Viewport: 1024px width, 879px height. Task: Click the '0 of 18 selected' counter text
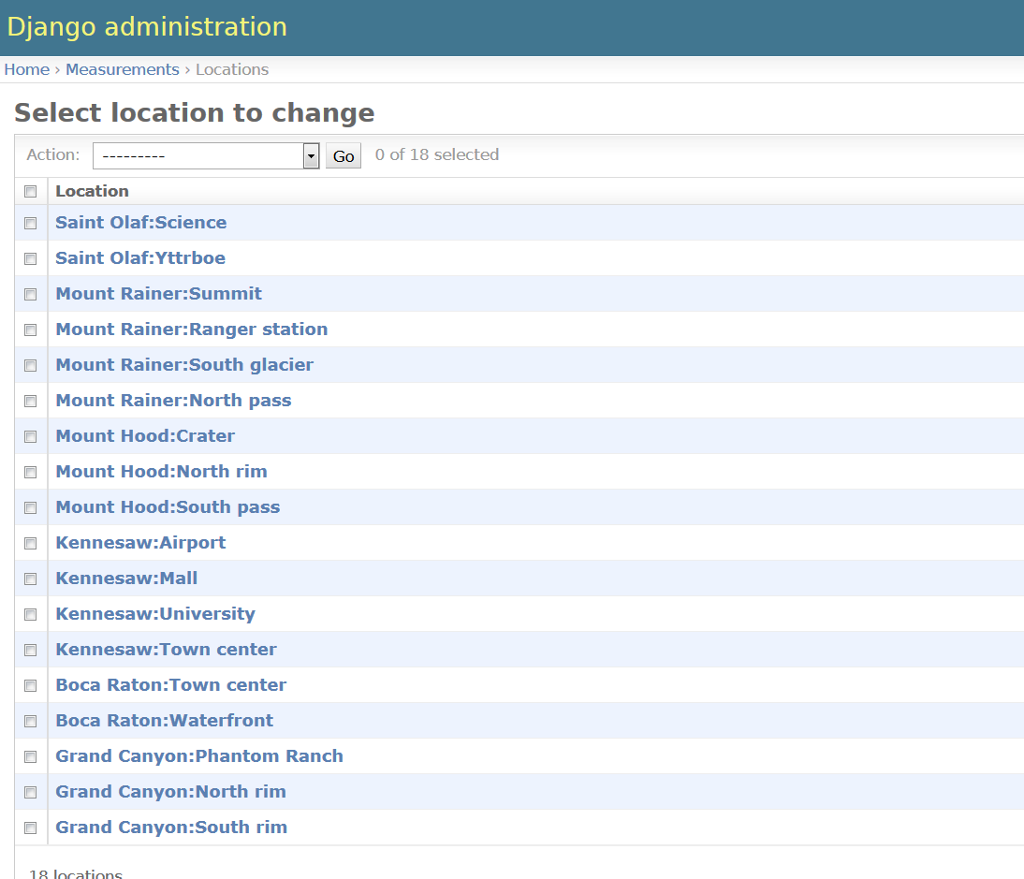point(437,155)
